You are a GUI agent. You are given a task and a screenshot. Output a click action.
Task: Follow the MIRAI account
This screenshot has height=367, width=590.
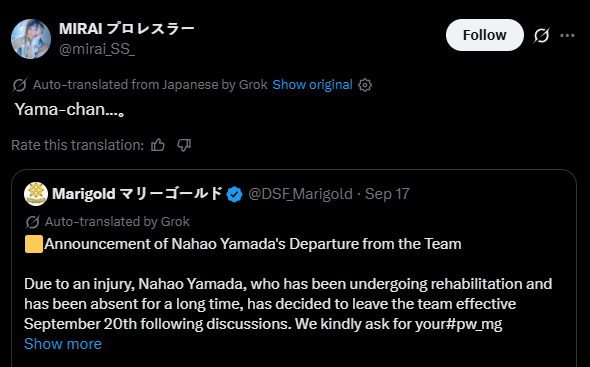coord(485,35)
